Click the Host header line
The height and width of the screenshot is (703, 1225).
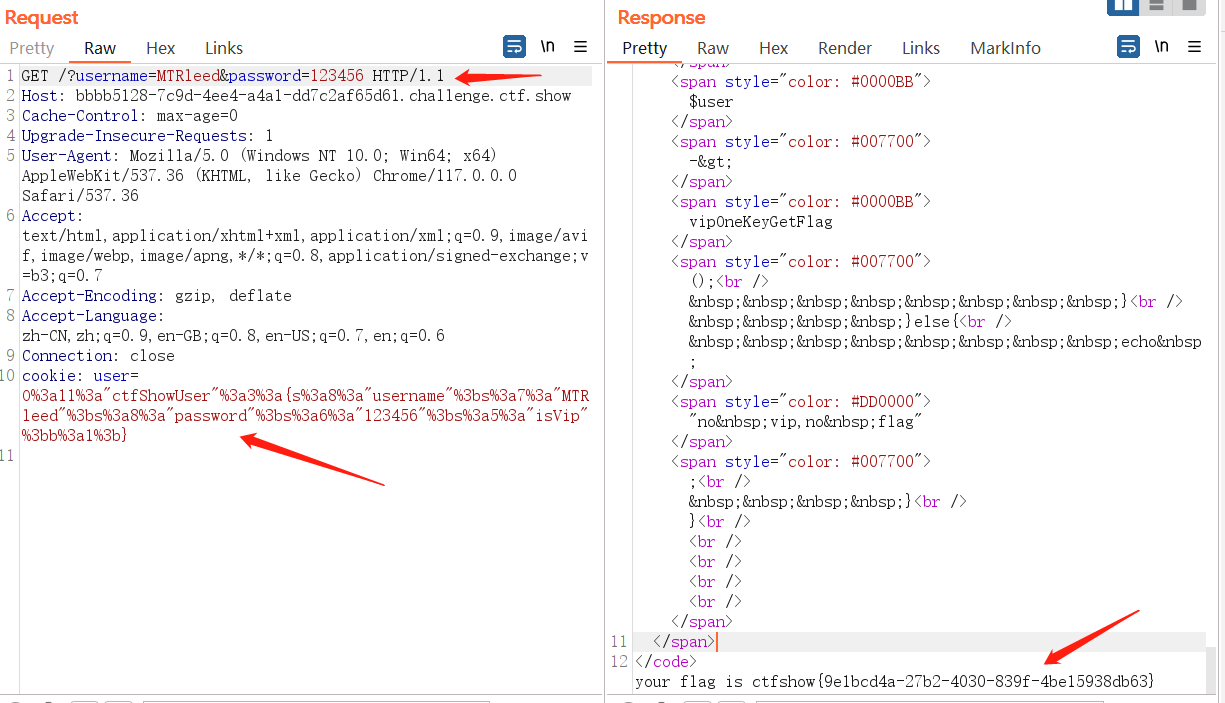[296, 96]
